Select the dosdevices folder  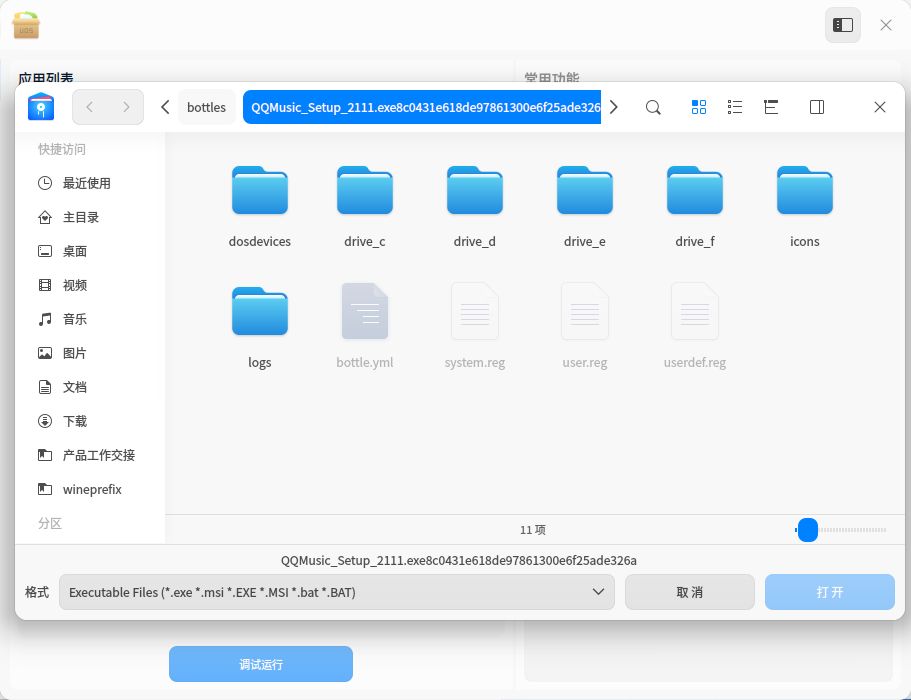(x=260, y=207)
